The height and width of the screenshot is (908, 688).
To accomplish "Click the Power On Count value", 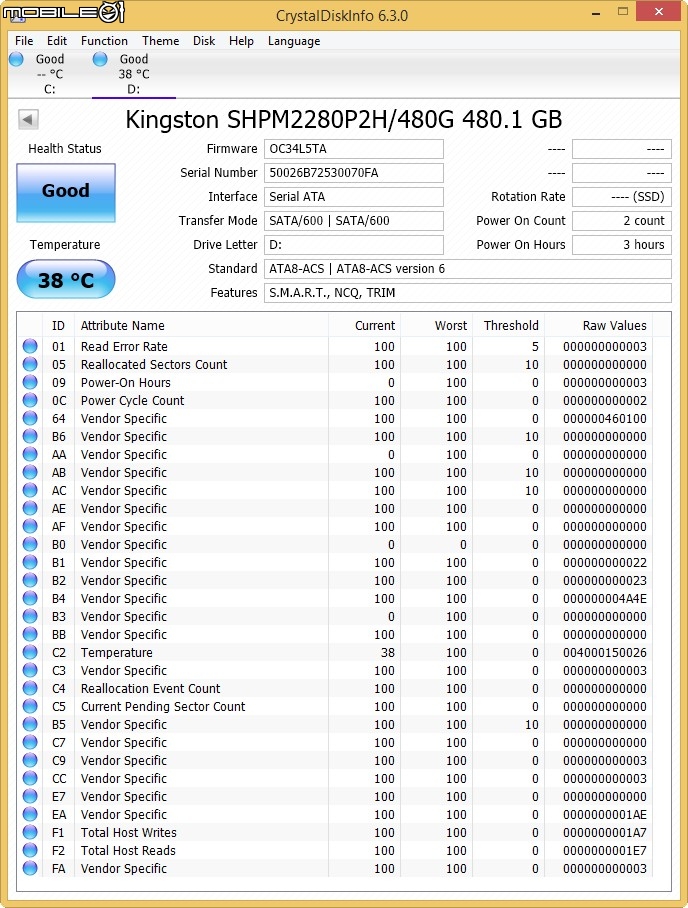I will (622, 221).
